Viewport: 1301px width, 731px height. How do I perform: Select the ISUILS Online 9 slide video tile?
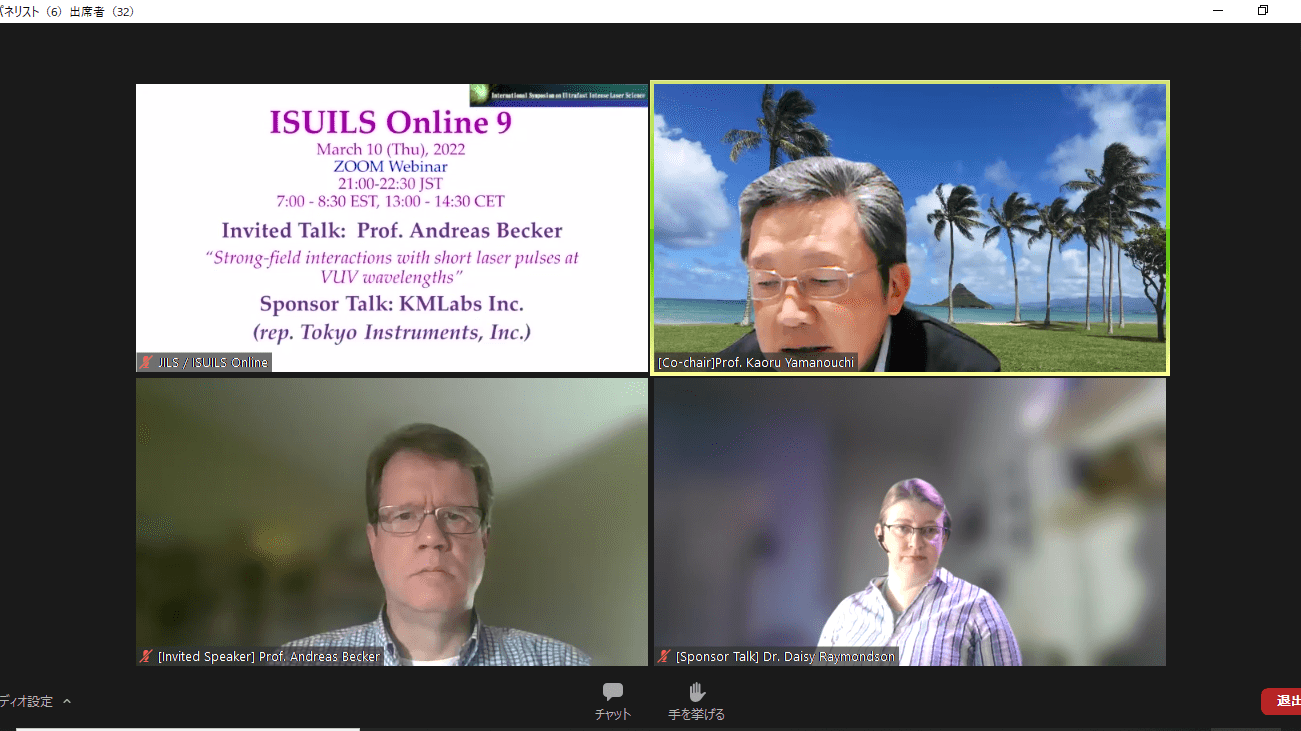392,228
